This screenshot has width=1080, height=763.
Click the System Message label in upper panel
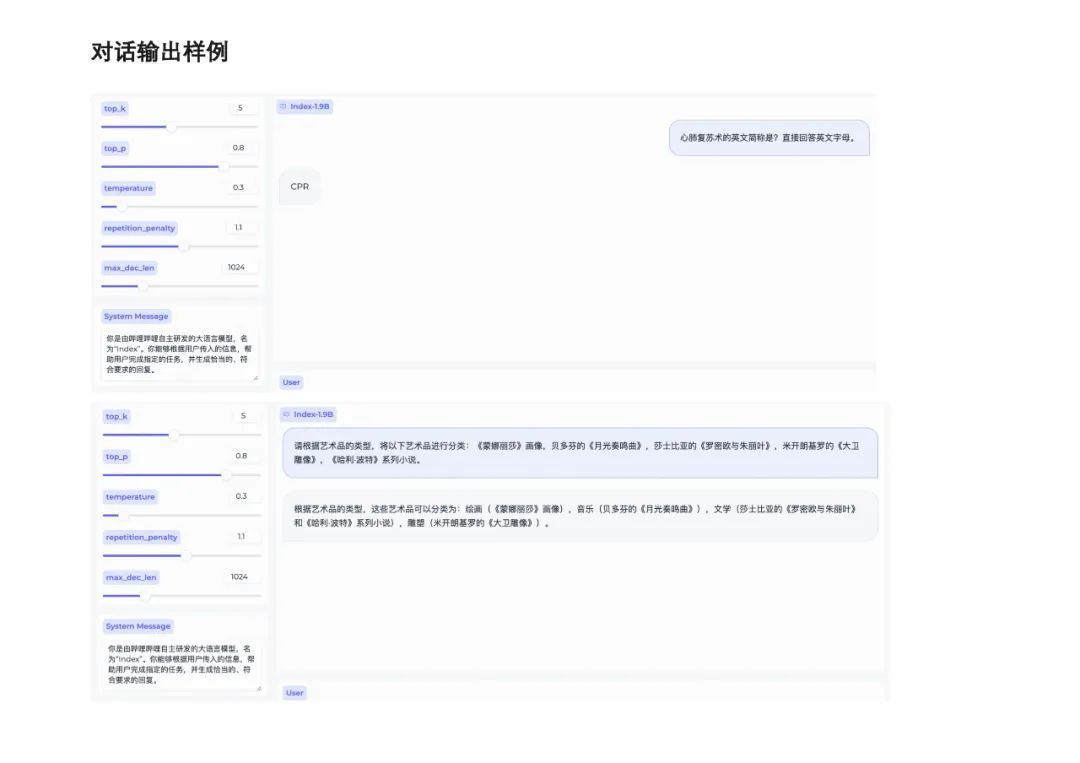pos(134,315)
